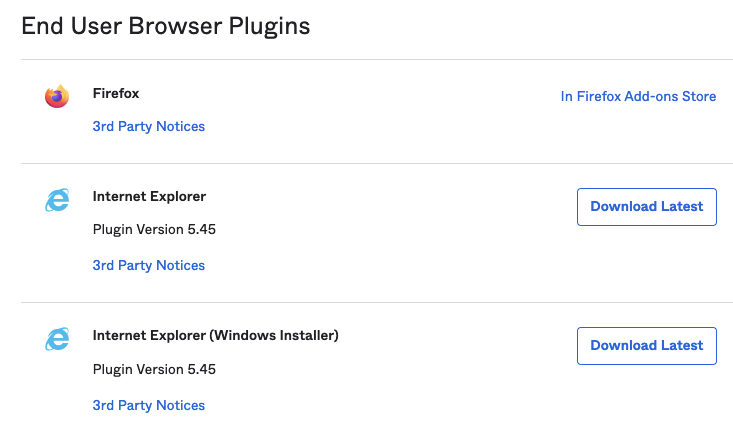Select the plain Internet Explorer plugin title
The width and height of the screenshot is (733, 427).
pyautogui.click(x=149, y=197)
